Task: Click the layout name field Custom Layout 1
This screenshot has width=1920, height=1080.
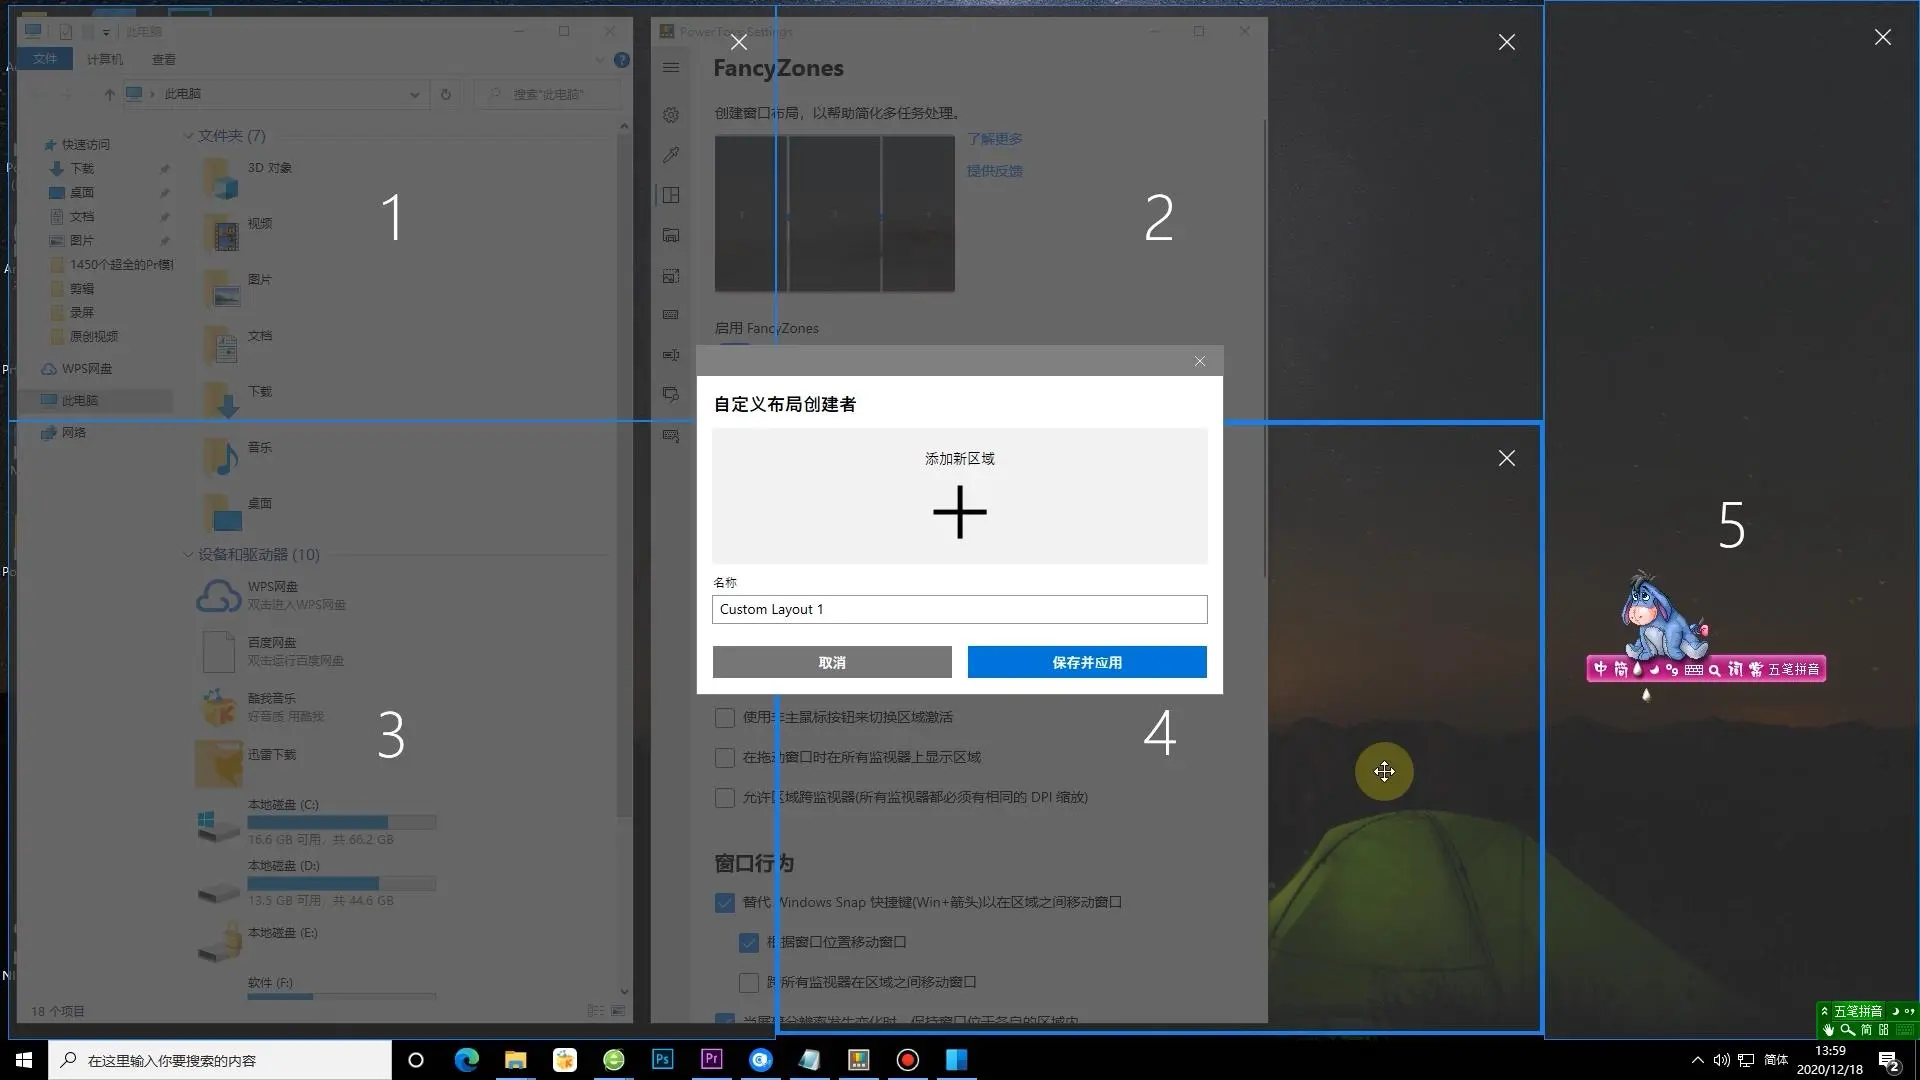Action: coord(959,609)
